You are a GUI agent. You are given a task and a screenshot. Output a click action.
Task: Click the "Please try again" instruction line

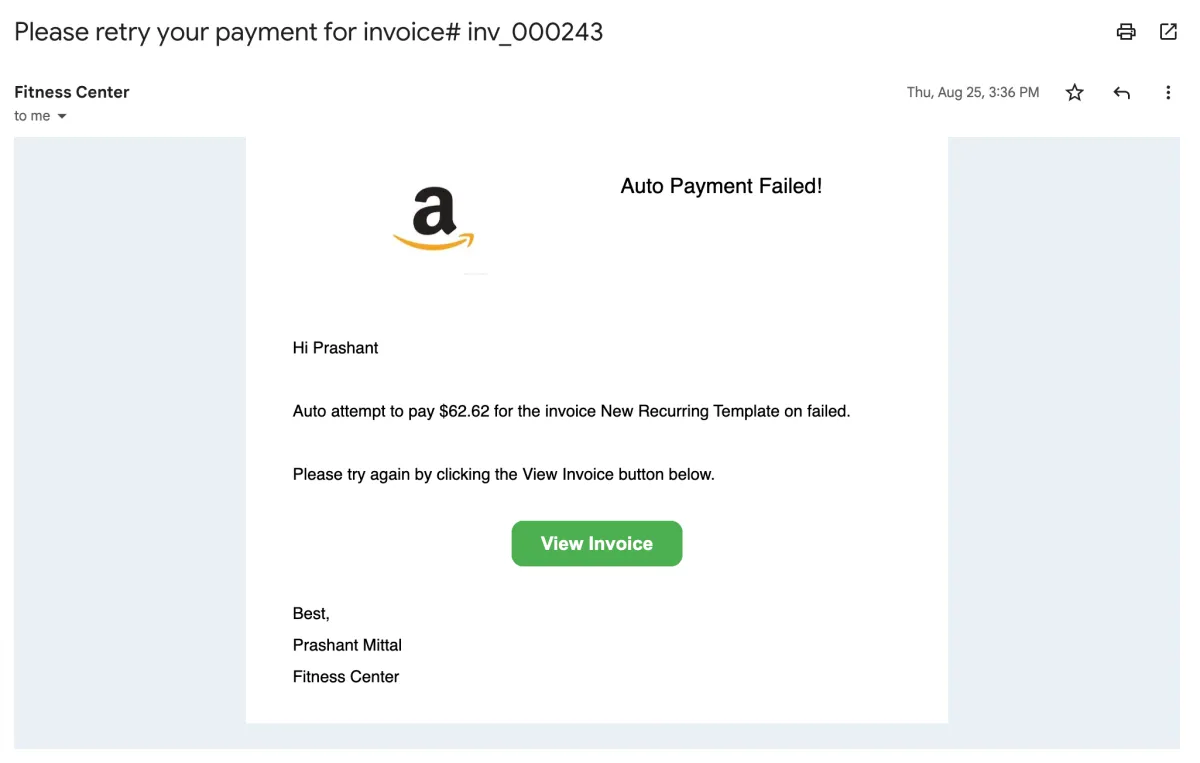pyautogui.click(x=503, y=474)
